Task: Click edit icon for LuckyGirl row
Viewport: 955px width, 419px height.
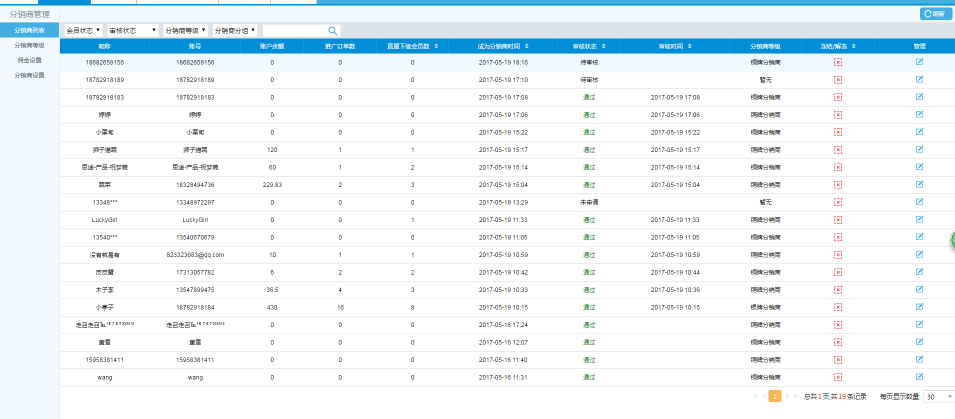Action: point(919,219)
